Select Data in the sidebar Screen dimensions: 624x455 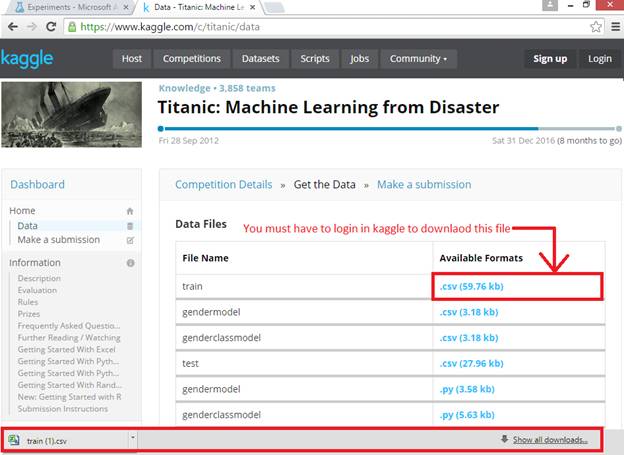point(27,226)
